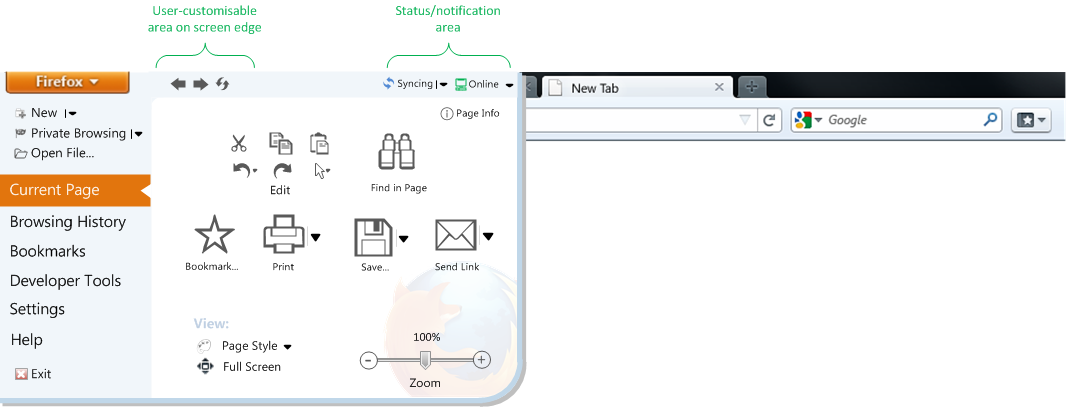Click New in Firefox menu
This screenshot has height=411, width=1067.
pyautogui.click(x=37, y=113)
